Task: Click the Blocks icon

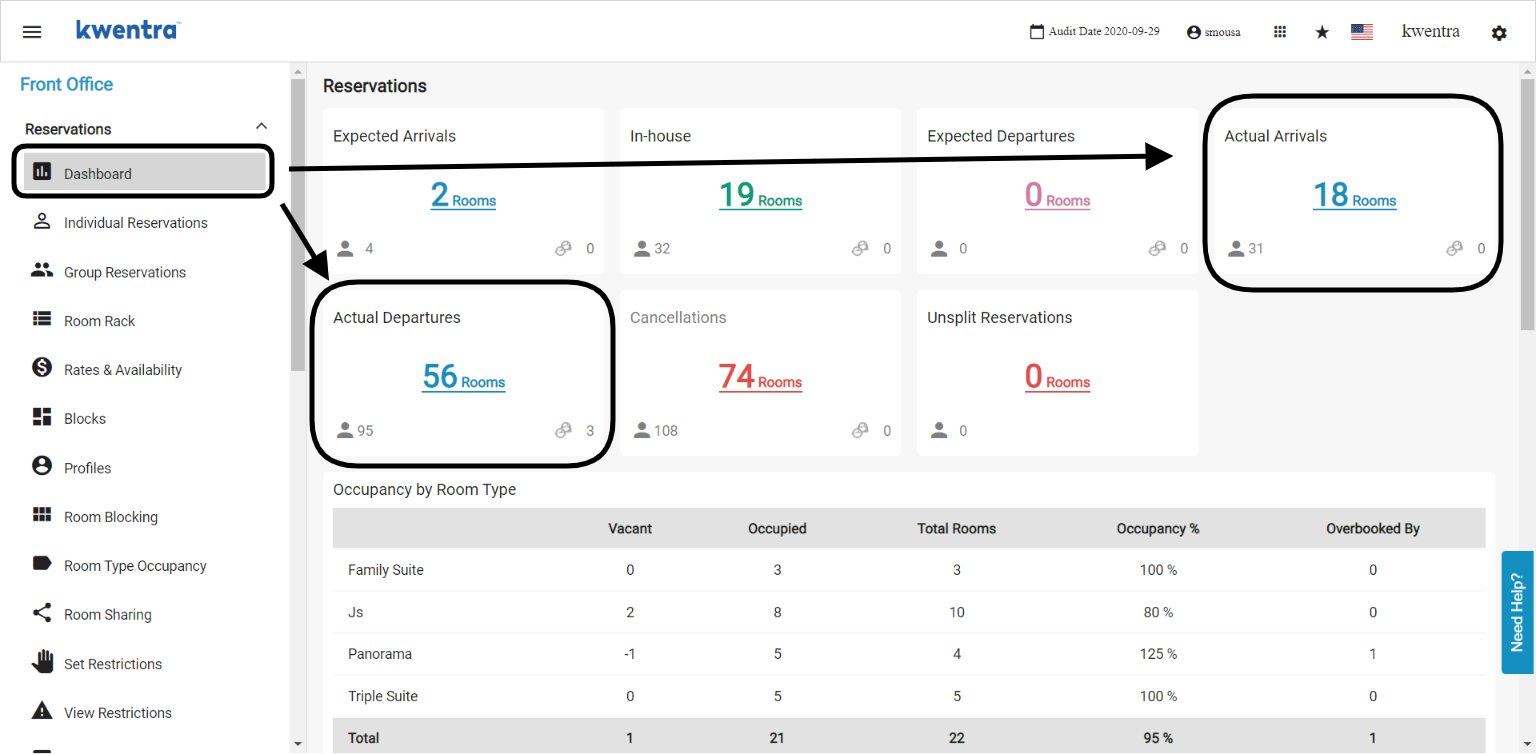Action: tap(42, 417)
